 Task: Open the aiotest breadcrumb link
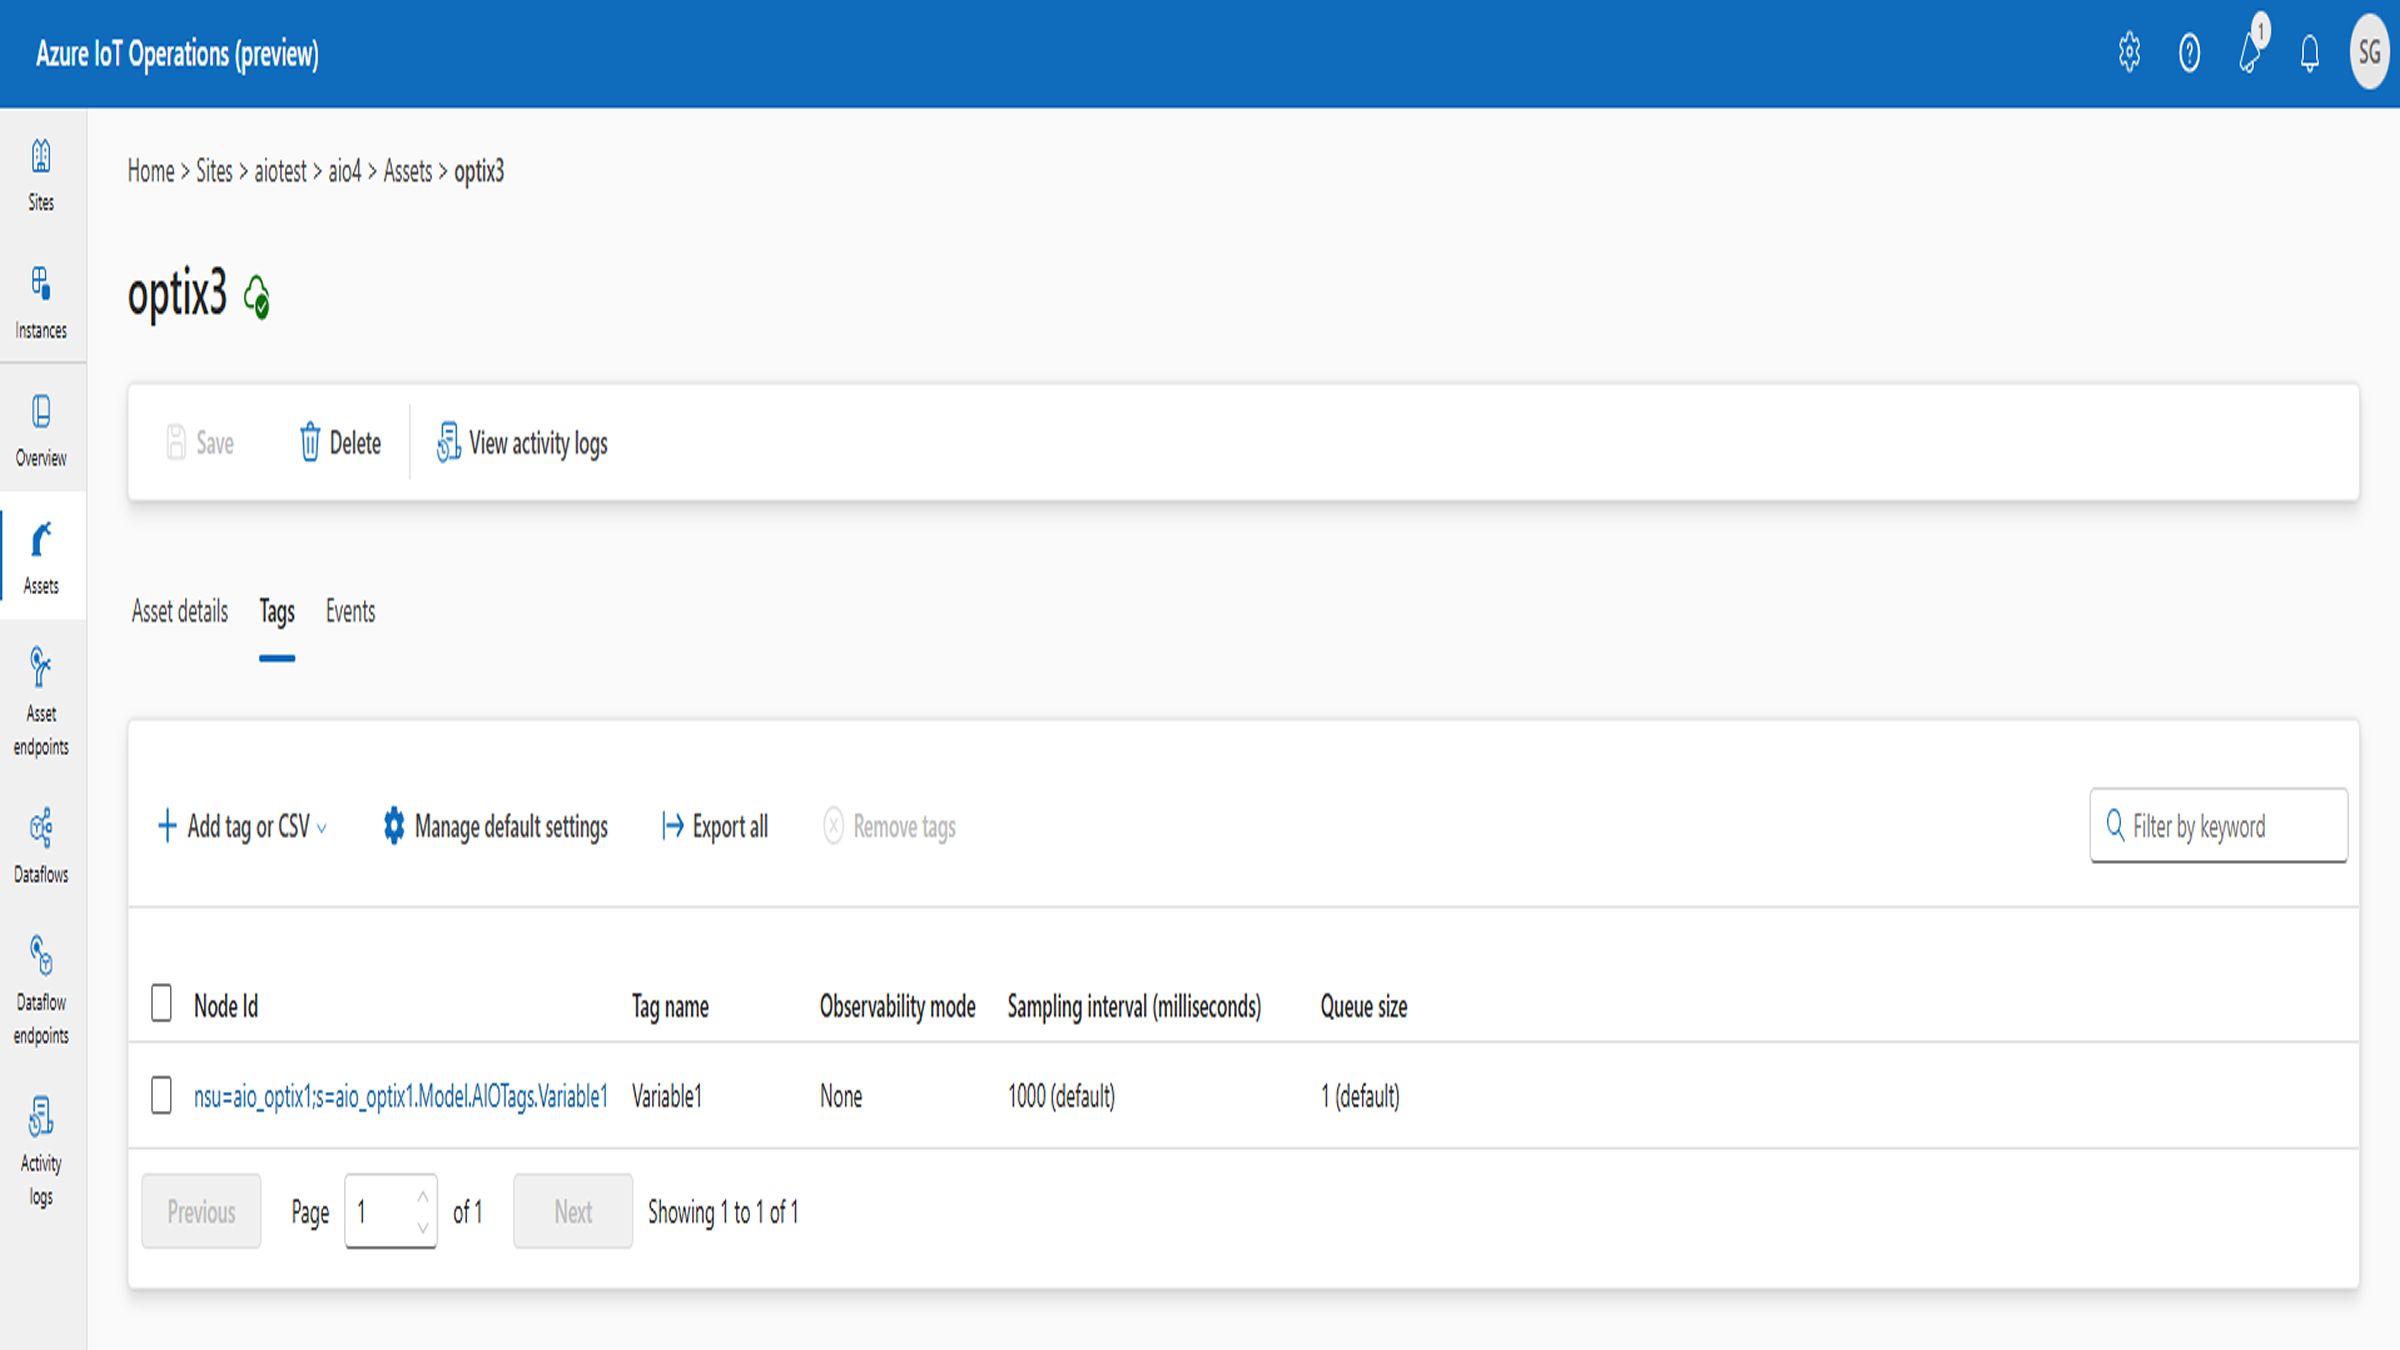[280, 171]
